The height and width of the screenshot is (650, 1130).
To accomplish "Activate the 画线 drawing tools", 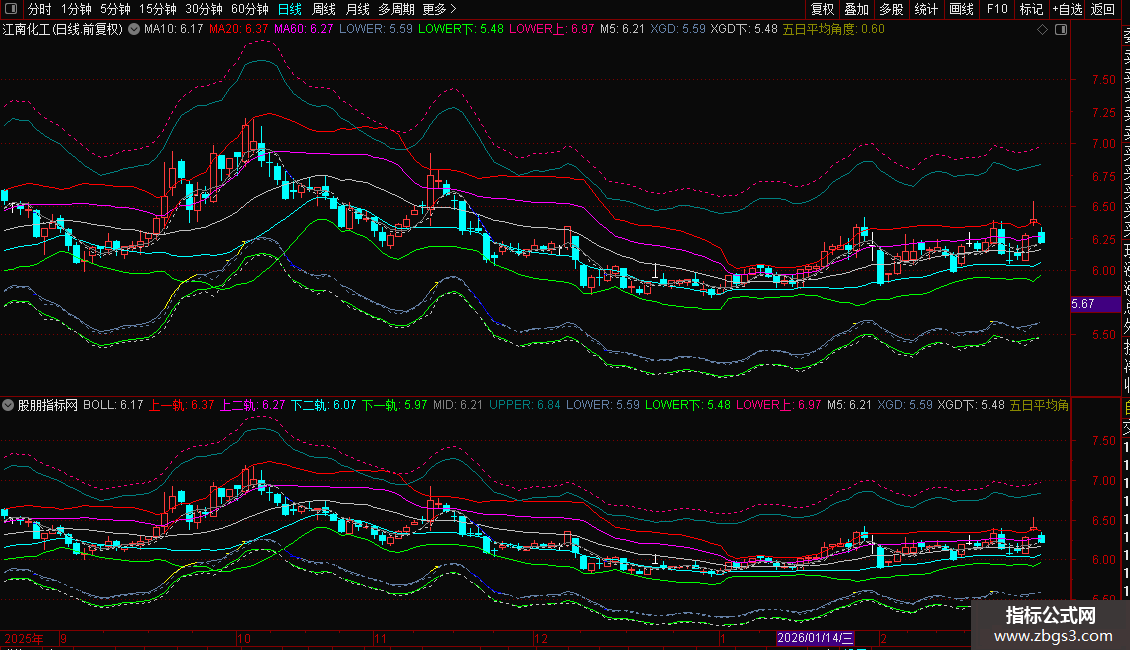I will (x=961, y=9).
